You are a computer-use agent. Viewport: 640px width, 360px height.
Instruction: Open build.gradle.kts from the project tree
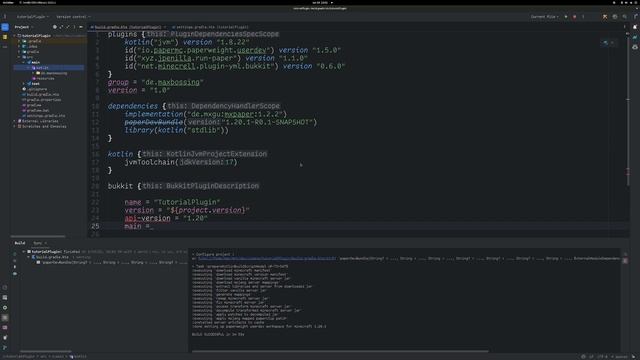[x=42, y=94]
